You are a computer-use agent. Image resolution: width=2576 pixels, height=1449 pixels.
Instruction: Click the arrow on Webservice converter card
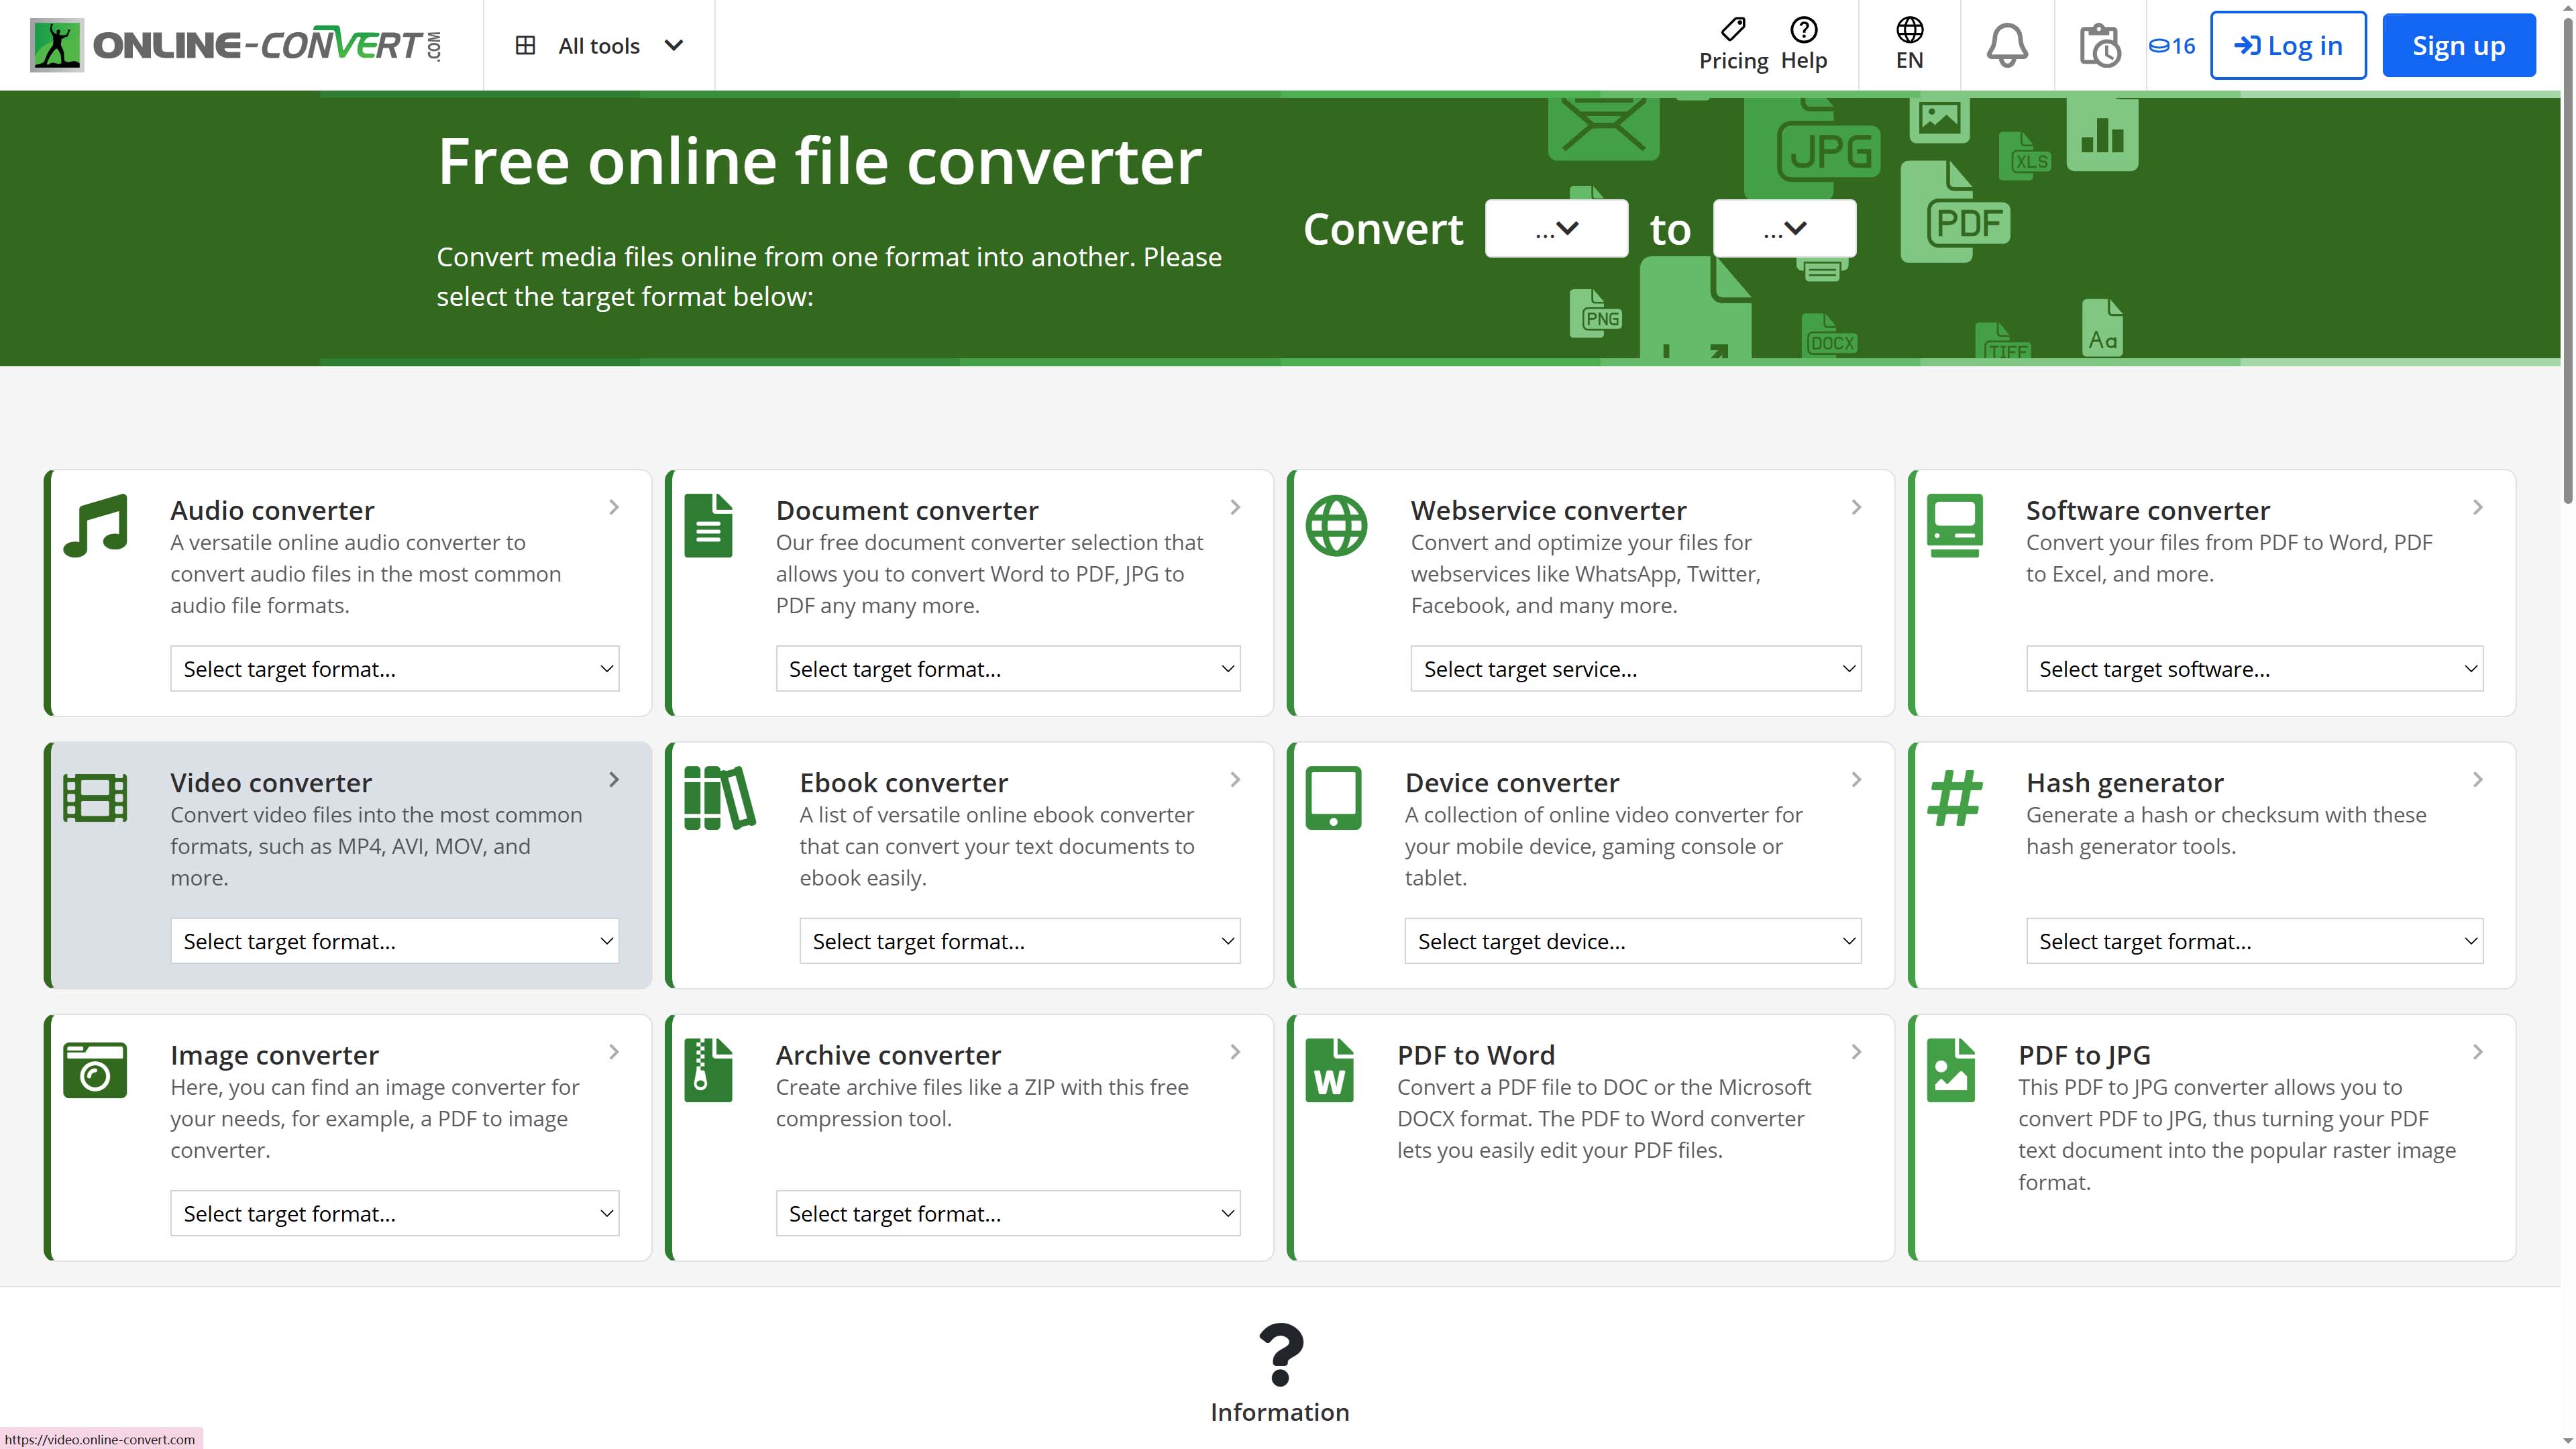click(x=1856, y=507)
